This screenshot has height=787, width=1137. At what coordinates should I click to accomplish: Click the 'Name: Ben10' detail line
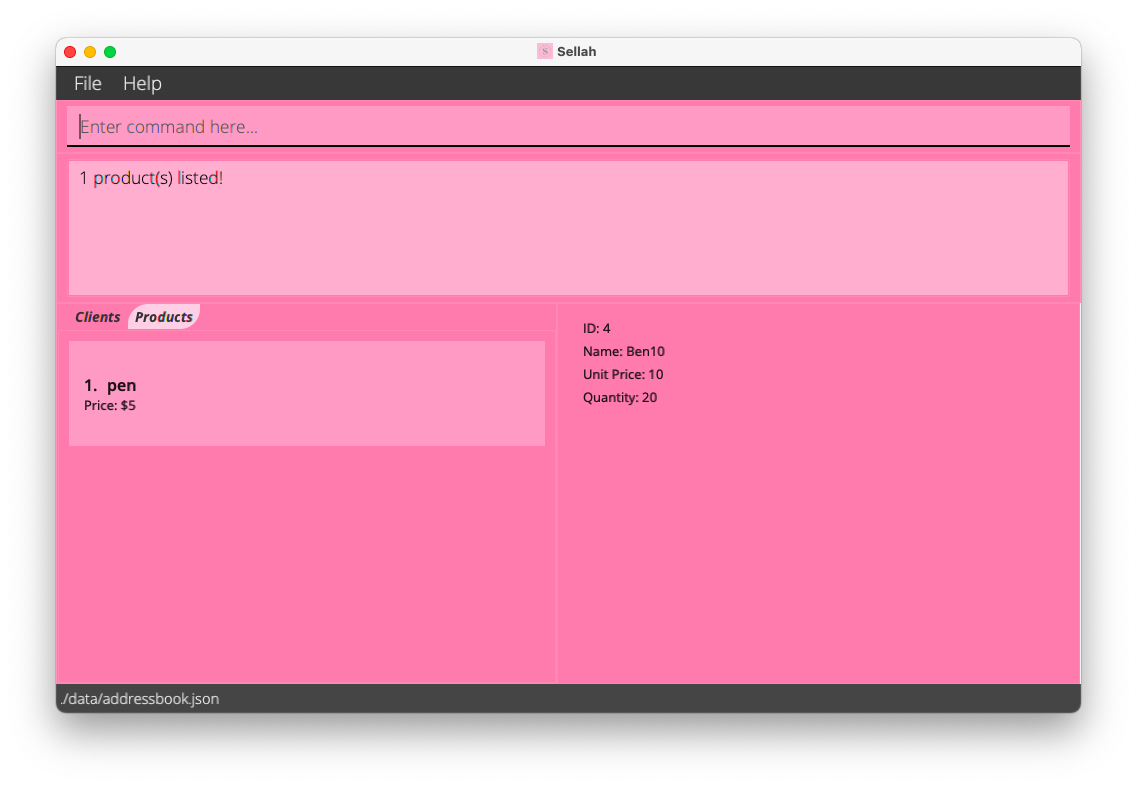(623, 351)
